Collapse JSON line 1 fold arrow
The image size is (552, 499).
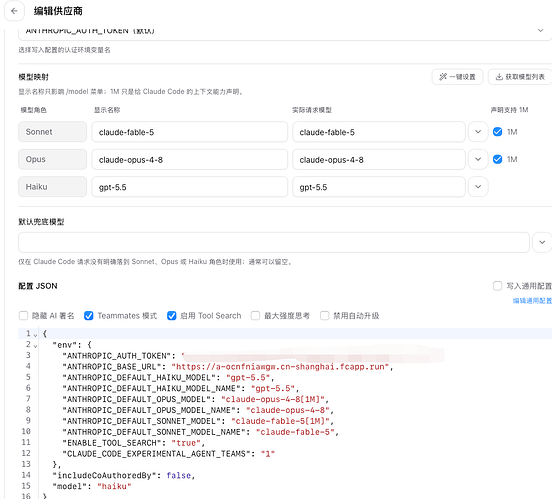[35, 335]
